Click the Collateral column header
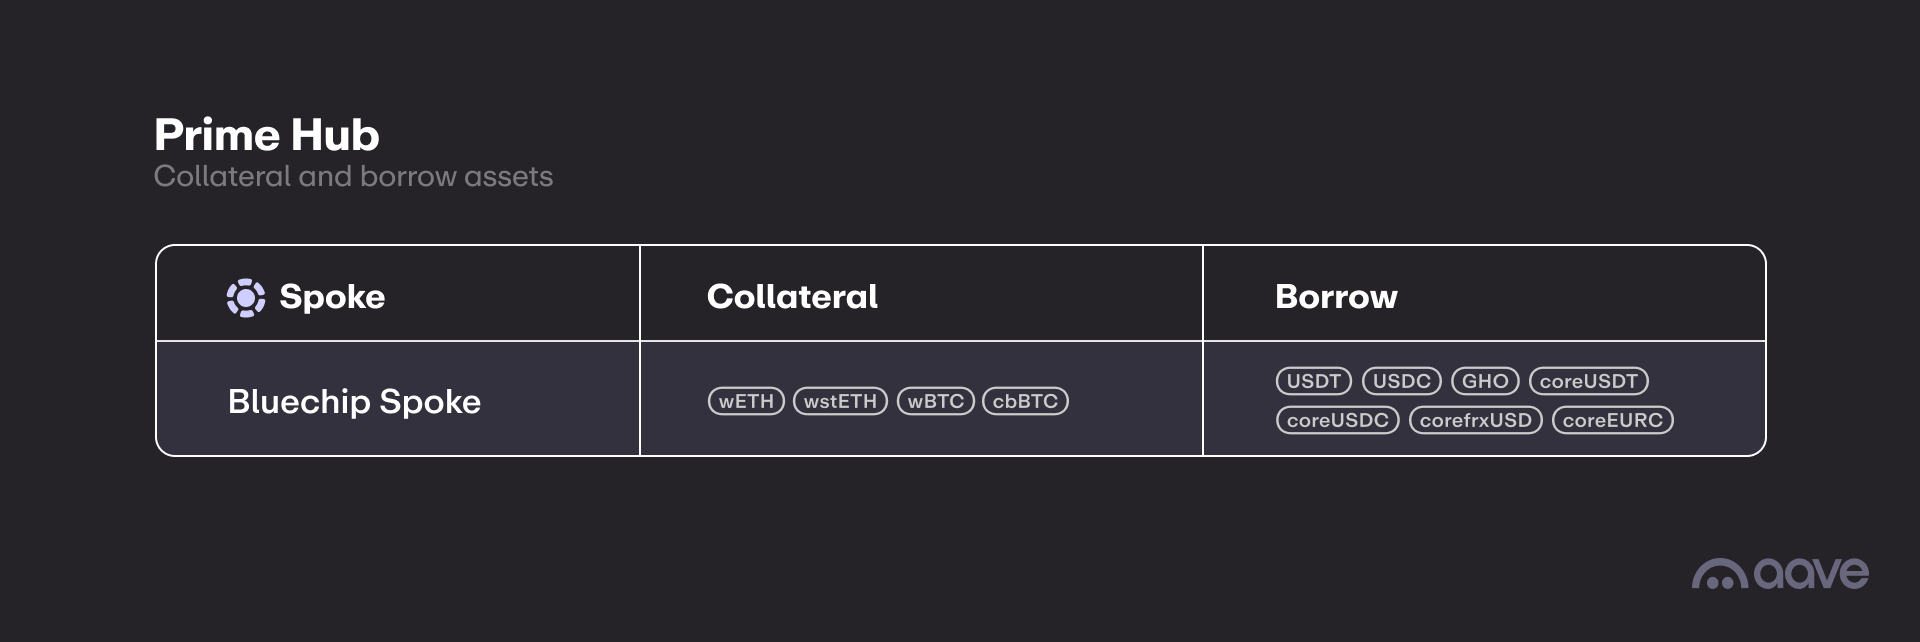1920x642 pixels. 792,297
